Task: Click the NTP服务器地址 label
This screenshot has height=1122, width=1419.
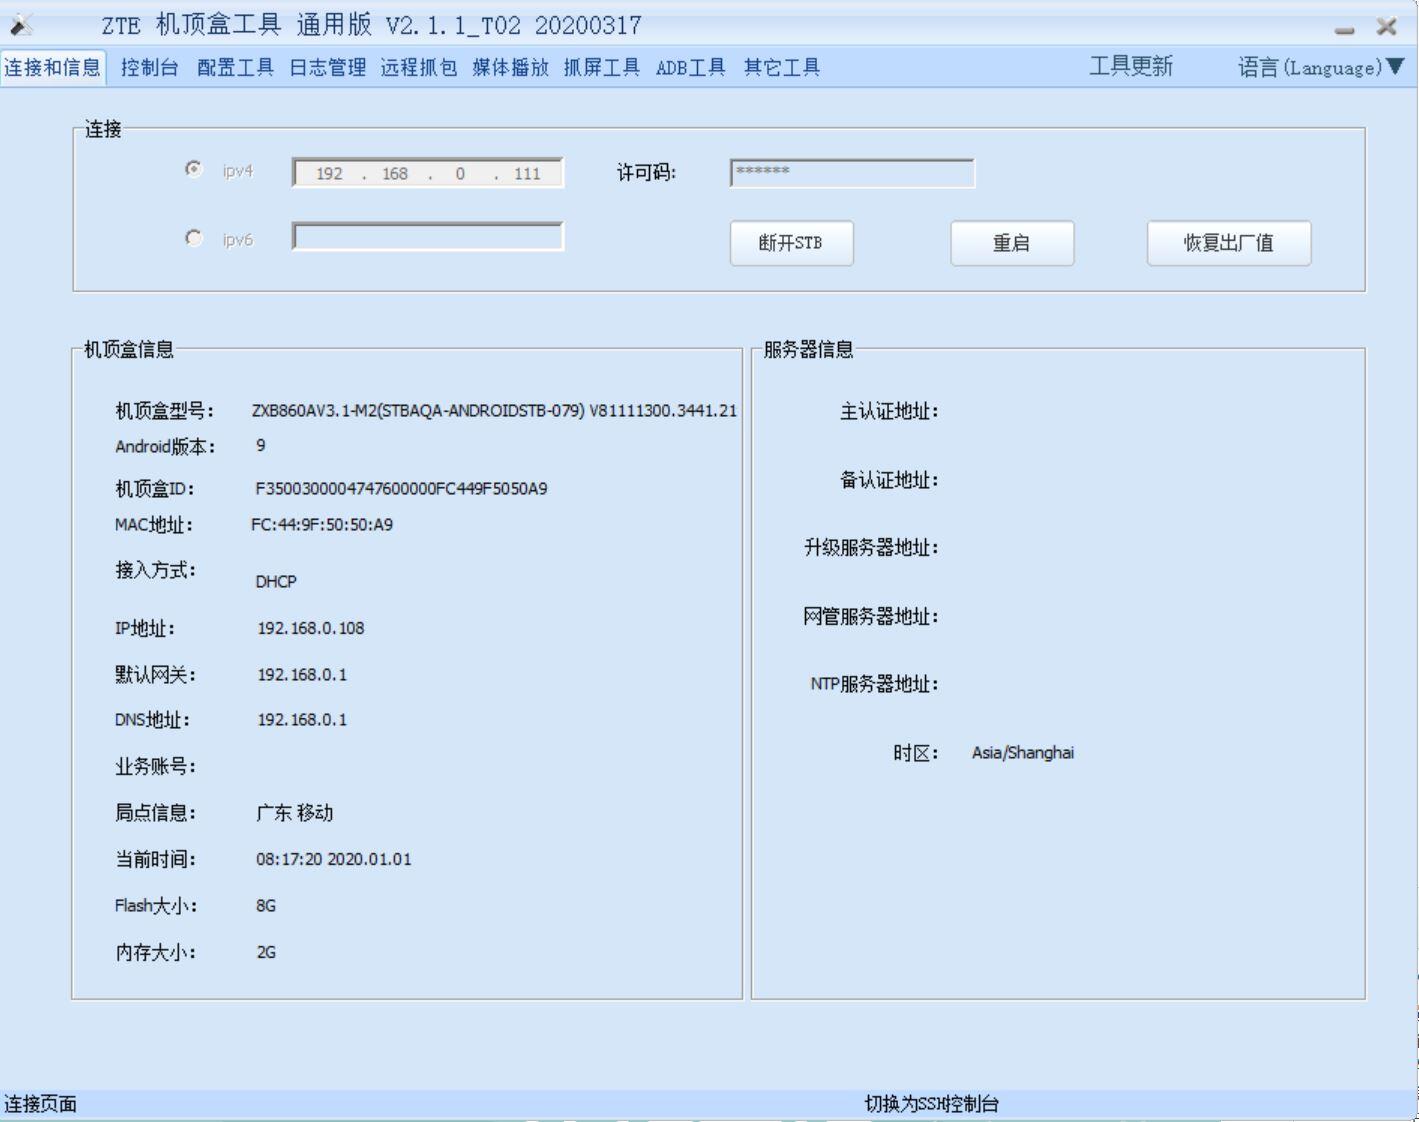Action: coord(874,685)
